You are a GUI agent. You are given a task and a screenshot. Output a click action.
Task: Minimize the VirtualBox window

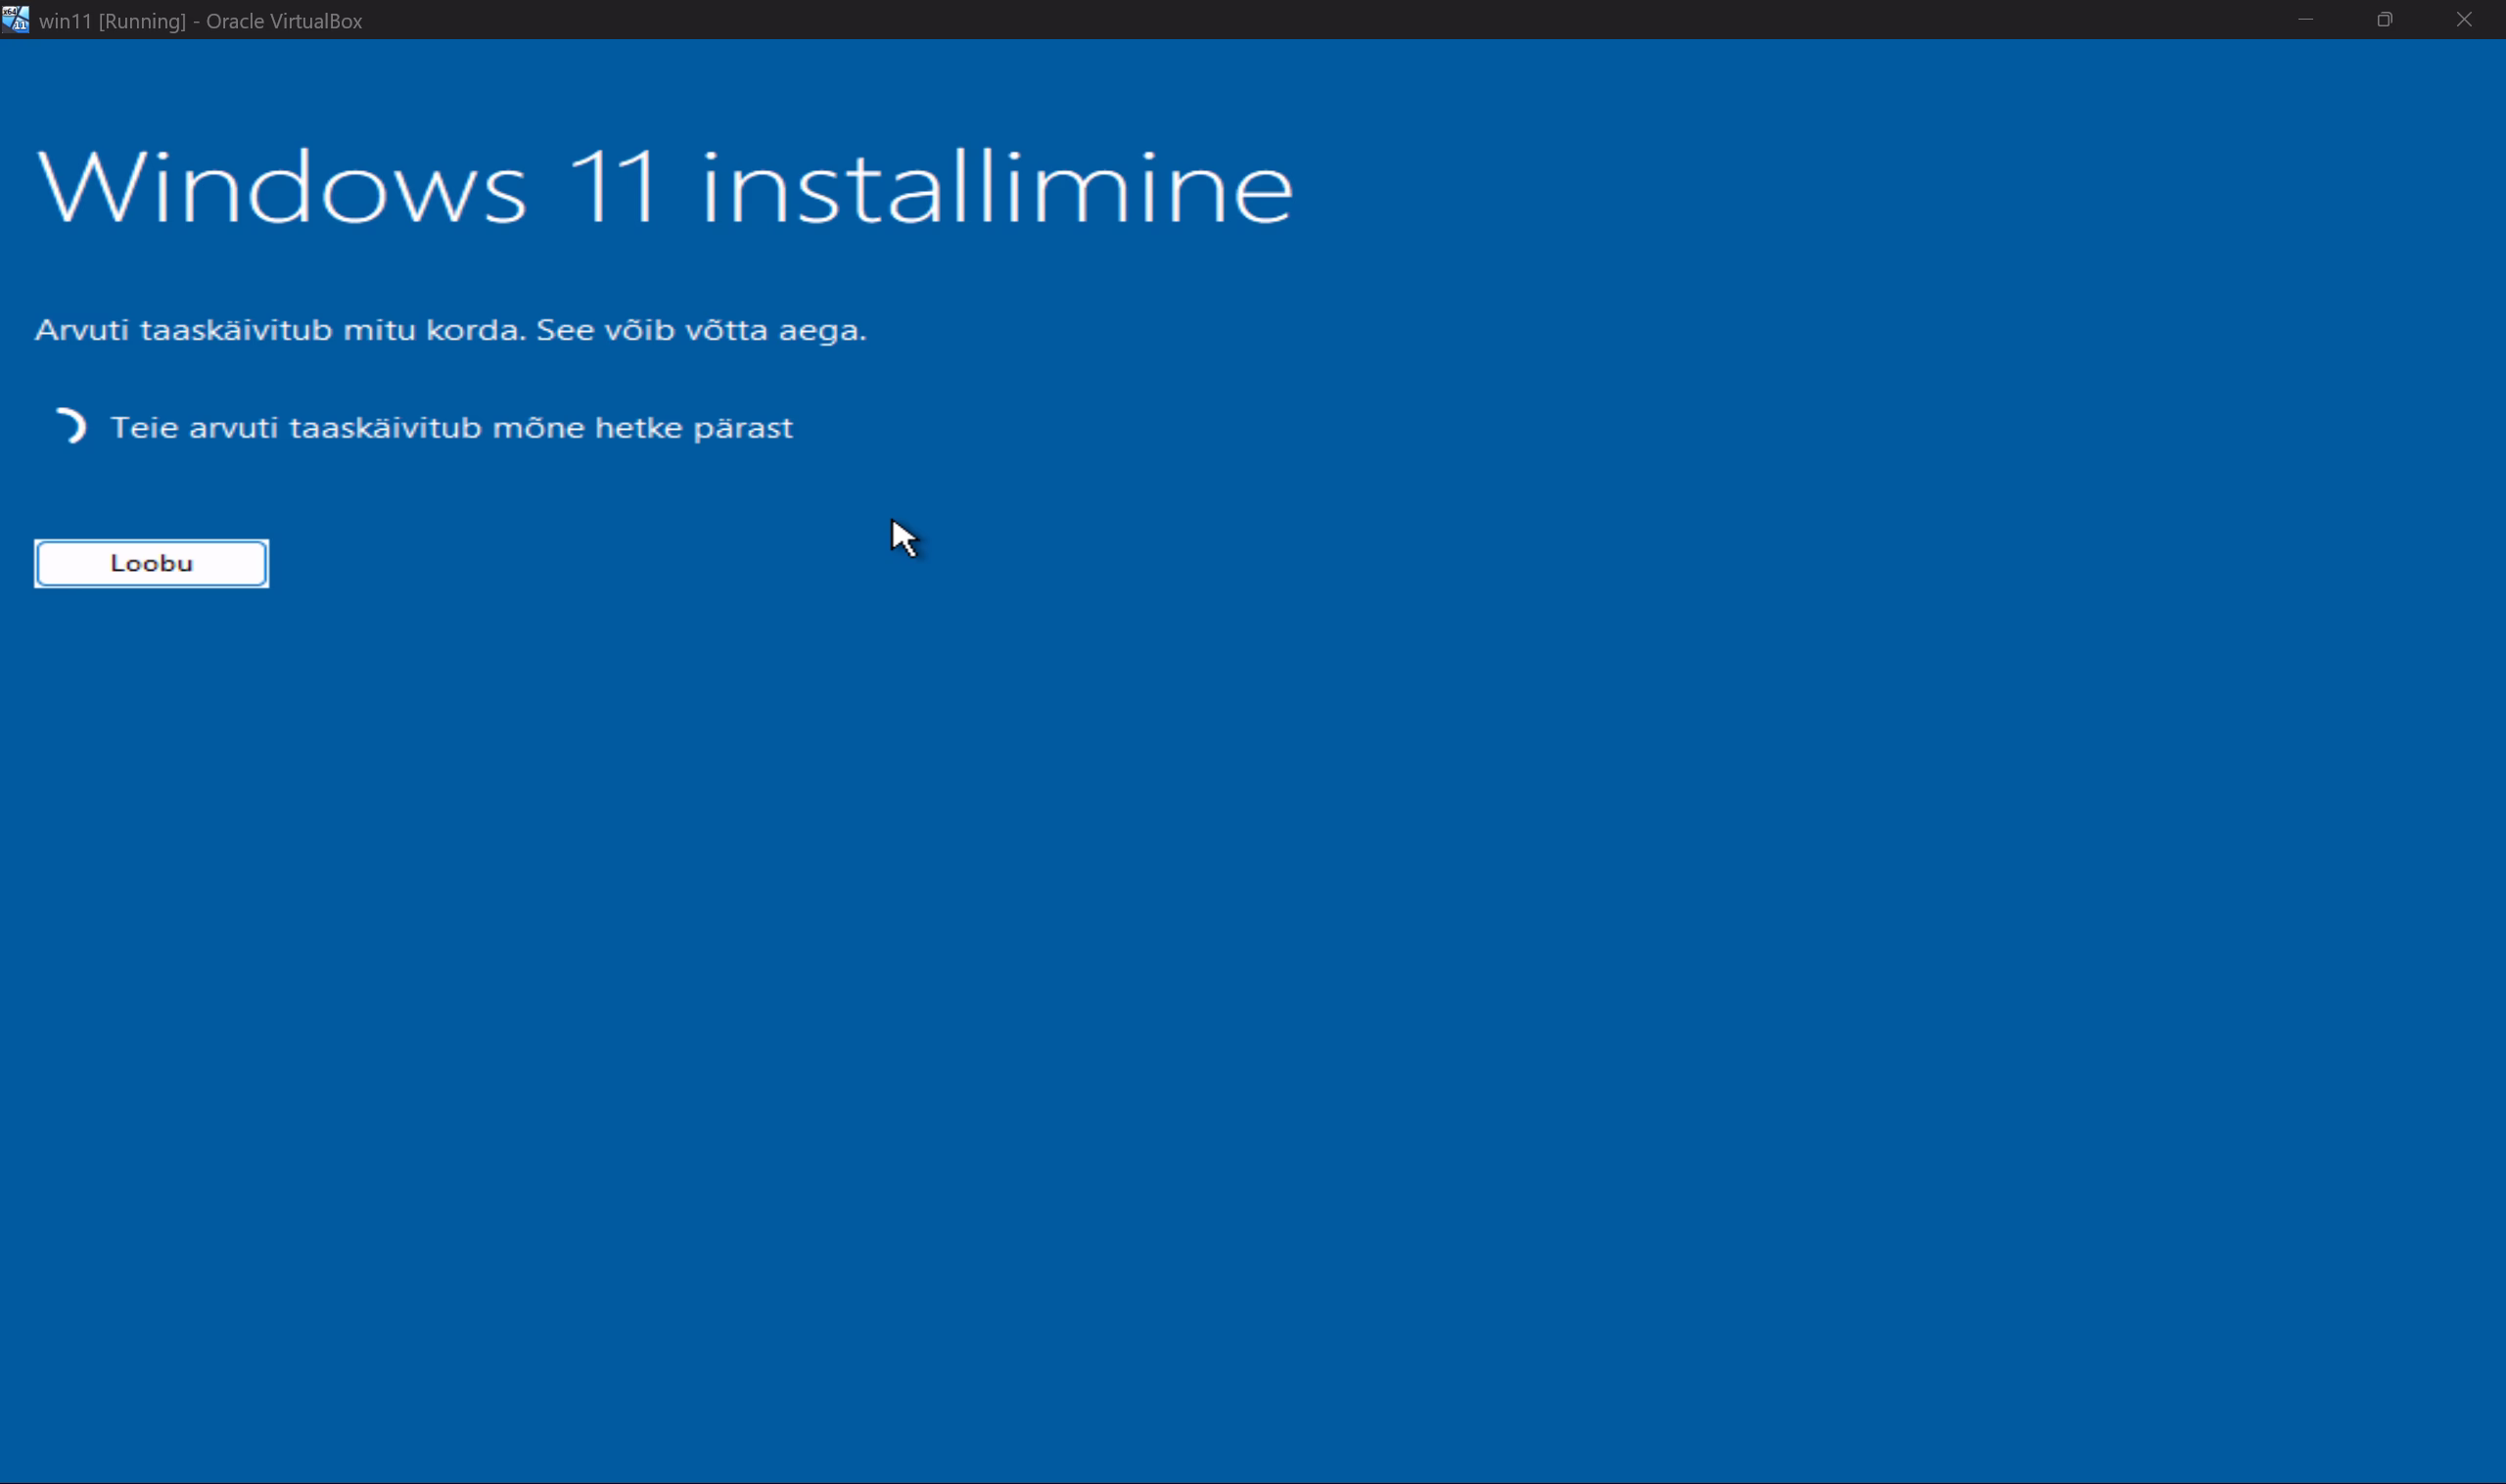[x=2305, y=19]
